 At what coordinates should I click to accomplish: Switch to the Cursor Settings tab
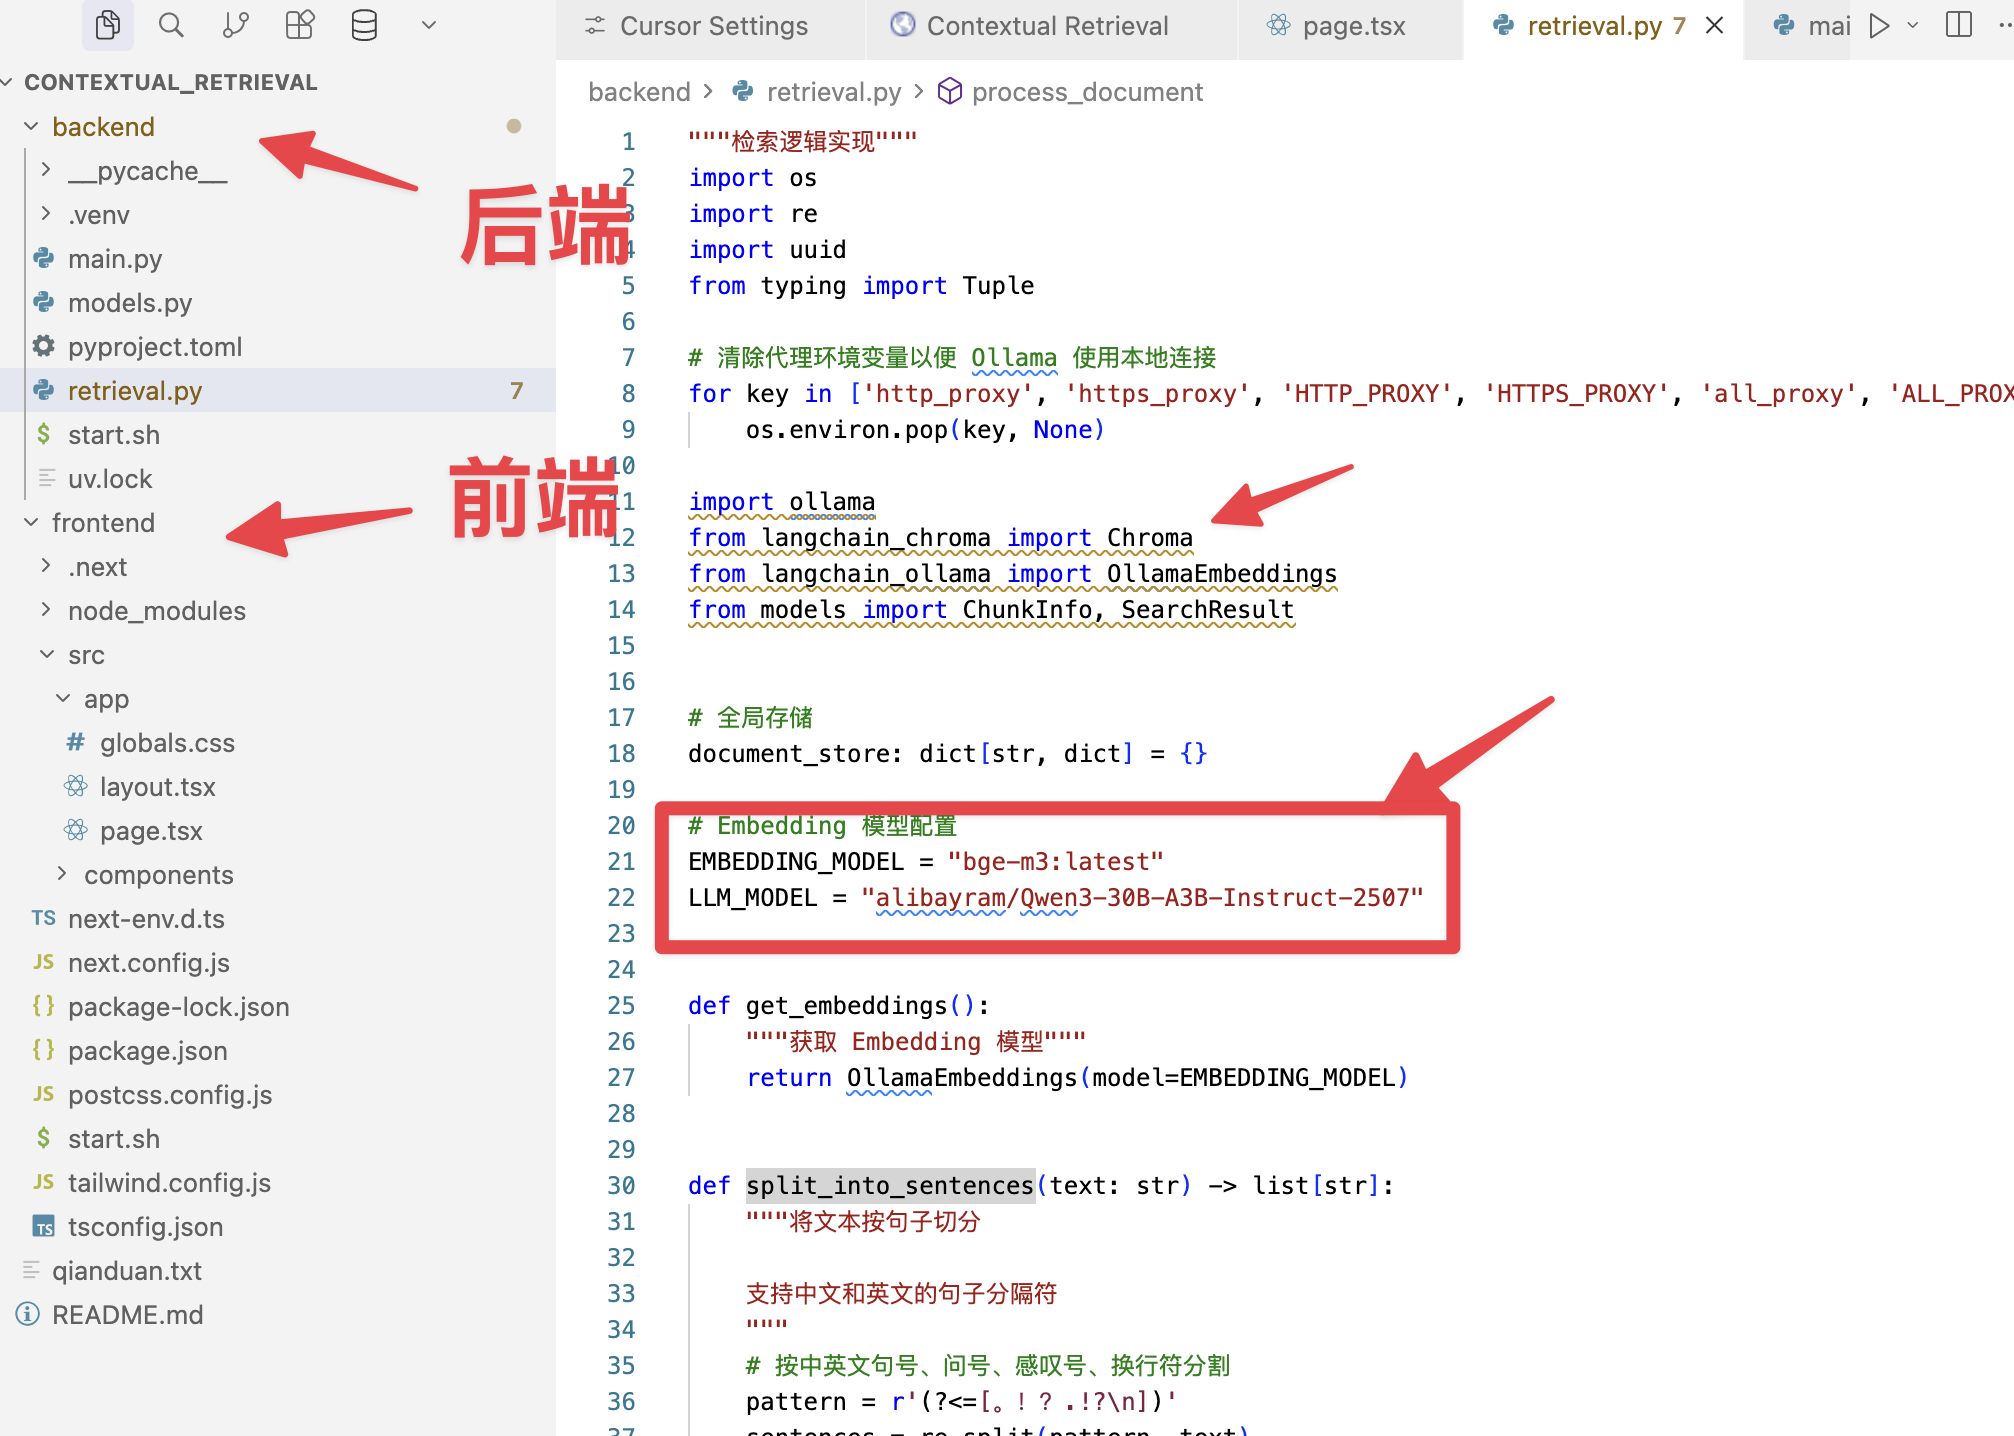point(712,26)
